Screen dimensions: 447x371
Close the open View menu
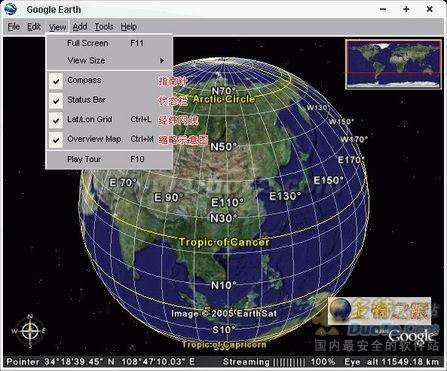click(57, 27)
